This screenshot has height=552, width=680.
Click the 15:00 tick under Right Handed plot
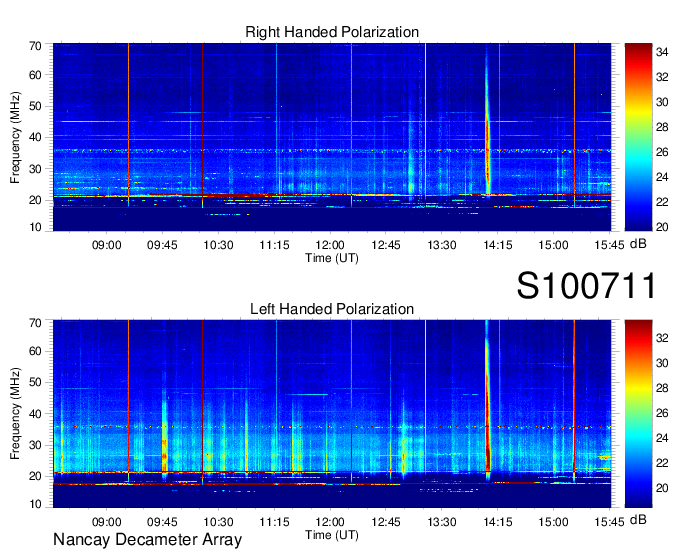pyautogui.click(x=553, y=245)
